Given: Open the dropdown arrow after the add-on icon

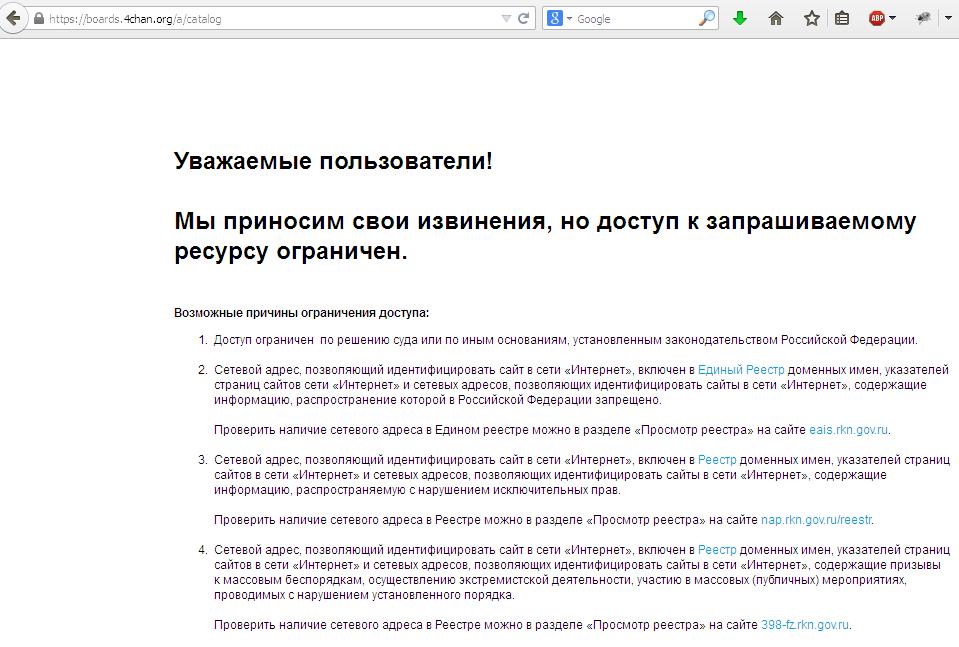Looking at the screenshot, I should tap(949, 18).
